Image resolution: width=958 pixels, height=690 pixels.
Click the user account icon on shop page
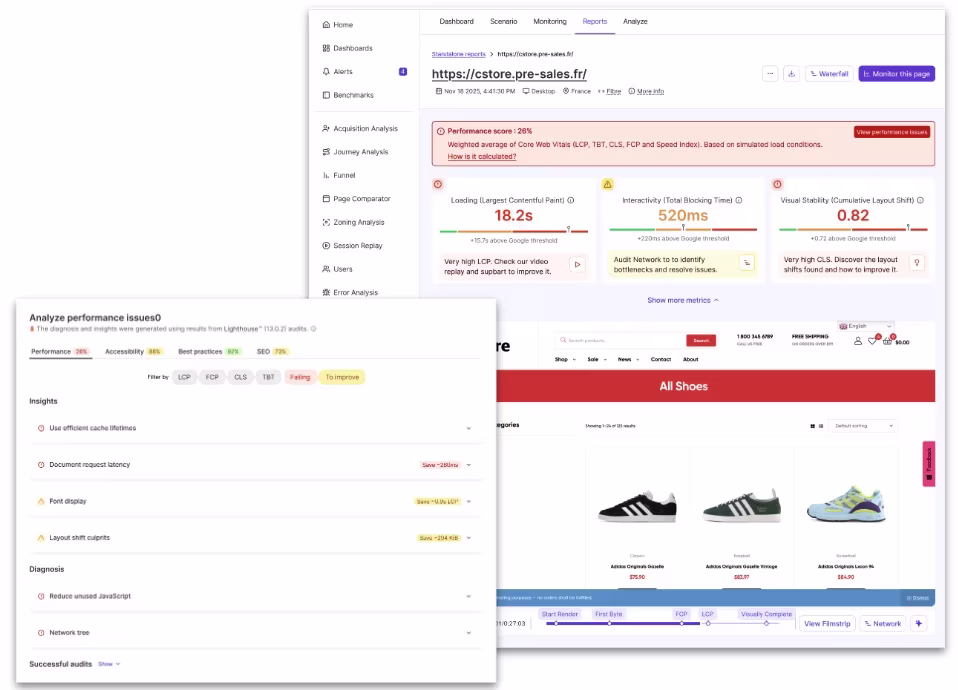(x=858, y=341)
